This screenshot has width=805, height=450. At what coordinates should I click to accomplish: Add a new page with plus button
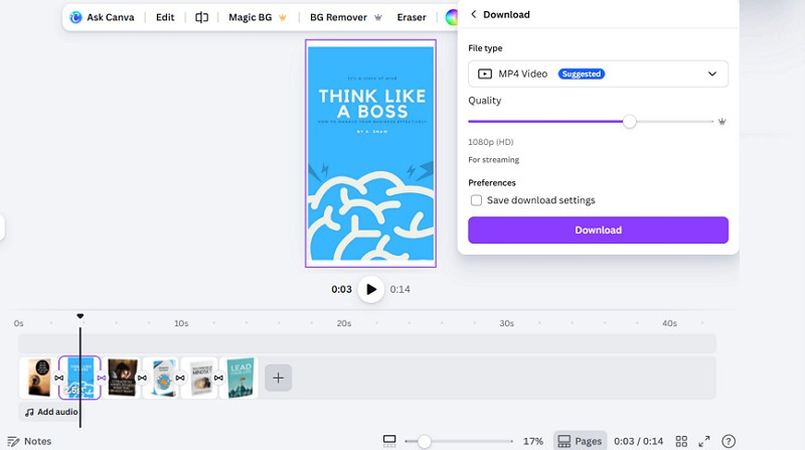278,378
